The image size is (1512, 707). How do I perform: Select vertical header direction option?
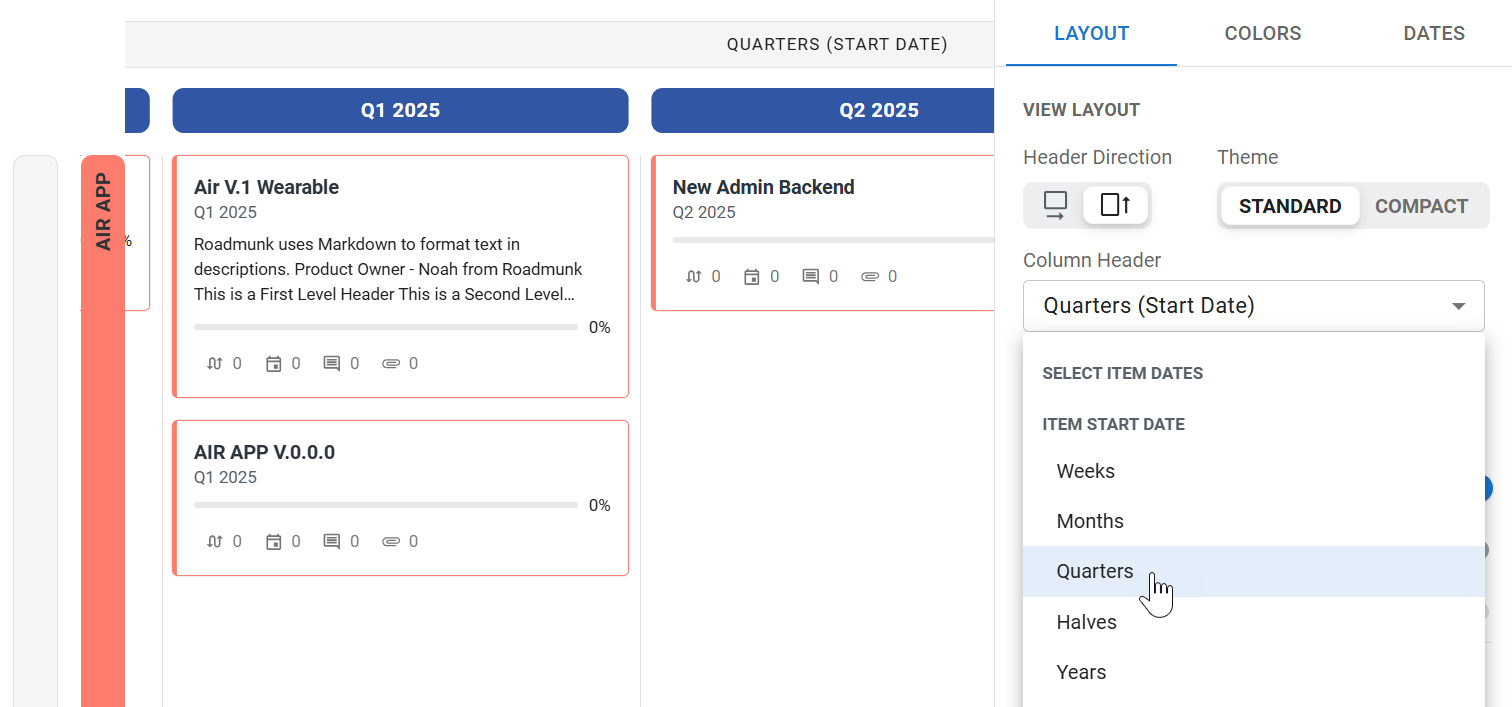coord(1116,205)
